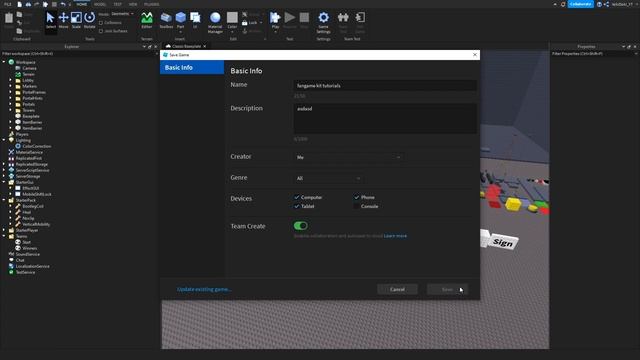Viewport: 640px width, 360px height.
Task: Click the undo arrow in quick access bar
Action: click(62, 4)
